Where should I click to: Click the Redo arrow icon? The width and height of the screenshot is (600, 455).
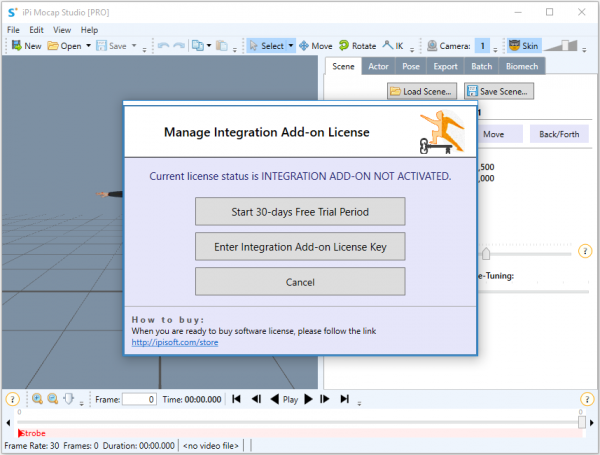[179, 46]
